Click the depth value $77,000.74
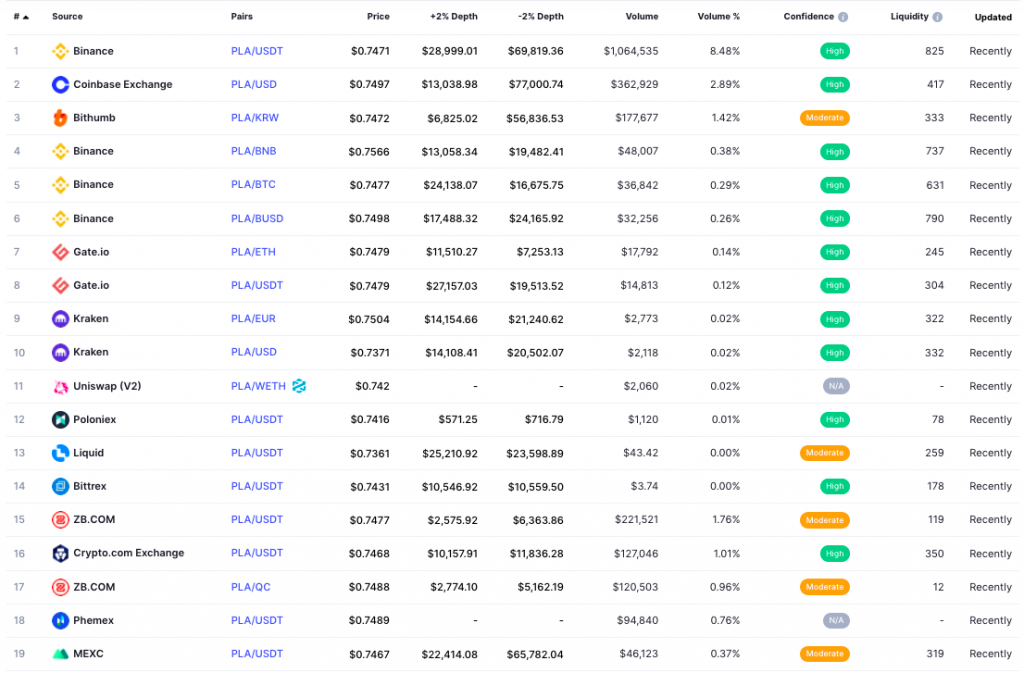The width and height of the screenshot is (1024, 673). coord(536,84)
